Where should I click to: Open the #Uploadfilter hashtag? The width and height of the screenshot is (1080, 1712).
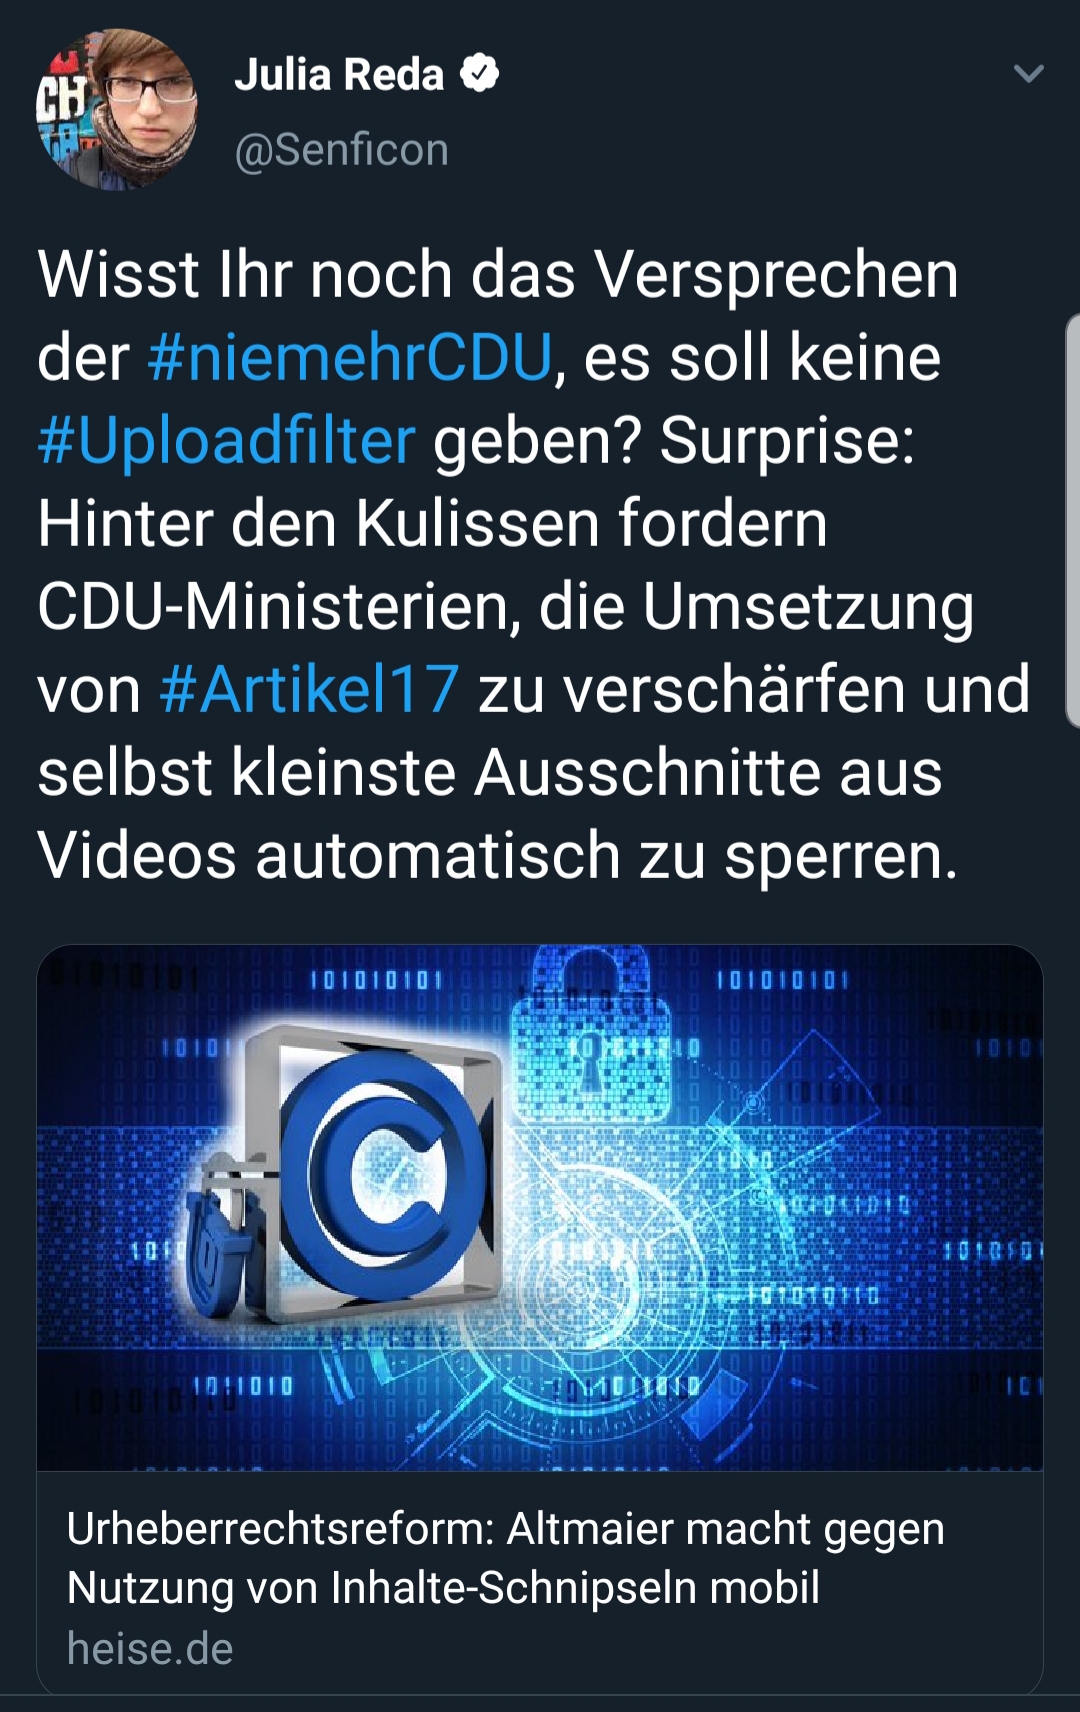tap(226, 440)
